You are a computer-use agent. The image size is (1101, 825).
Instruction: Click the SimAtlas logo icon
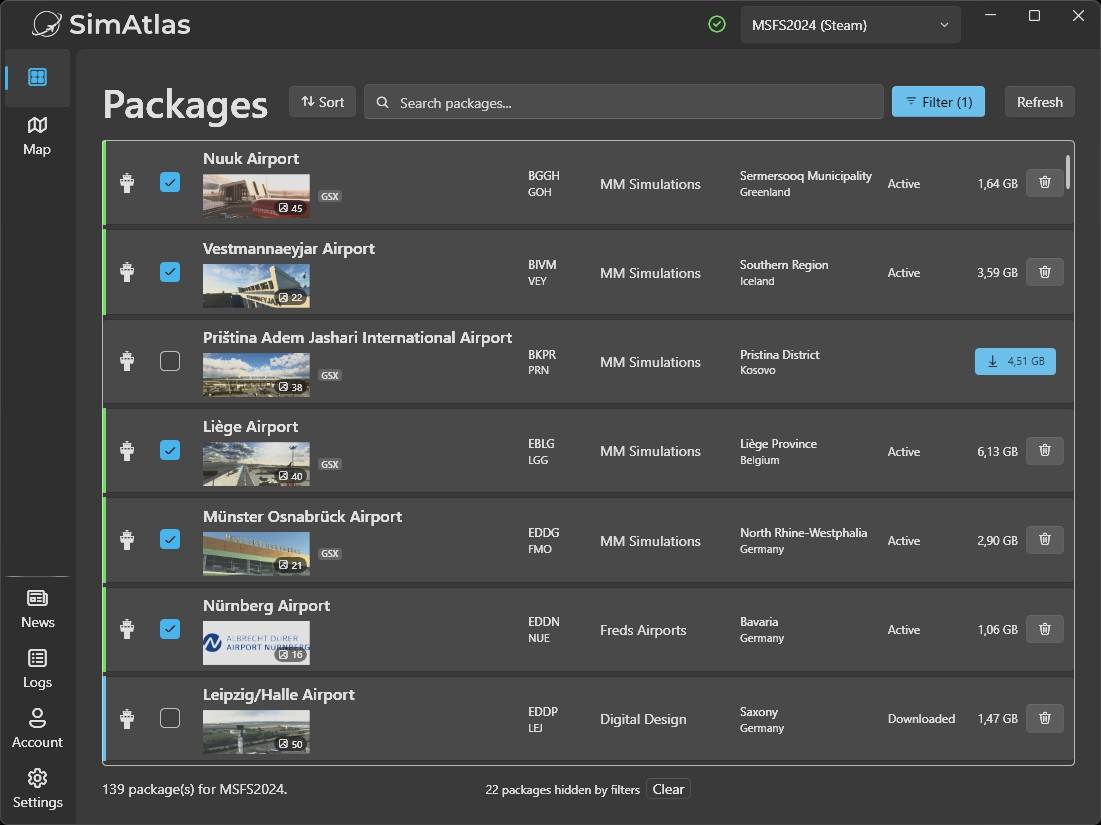[47, 25]
